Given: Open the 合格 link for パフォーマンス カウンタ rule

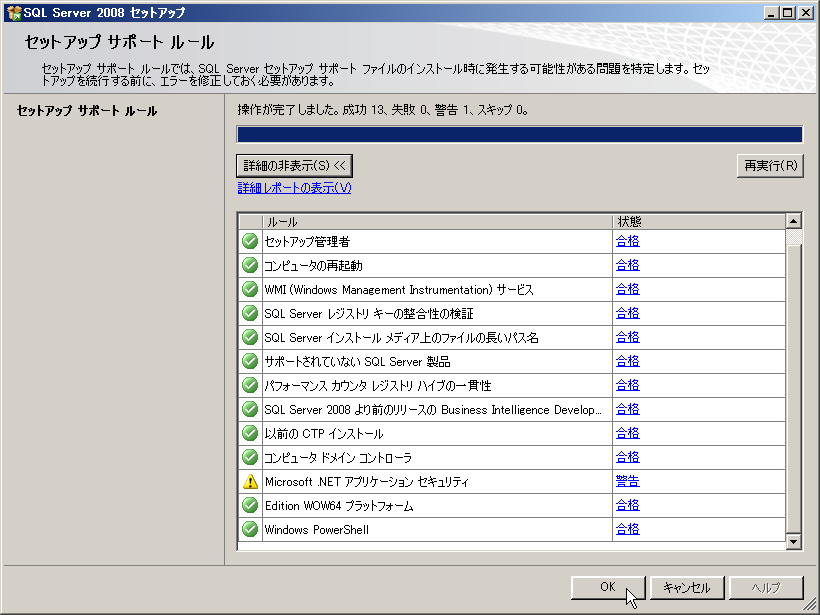Looking at the screenshot, I should pyautogui.click(x=628, y=385).
